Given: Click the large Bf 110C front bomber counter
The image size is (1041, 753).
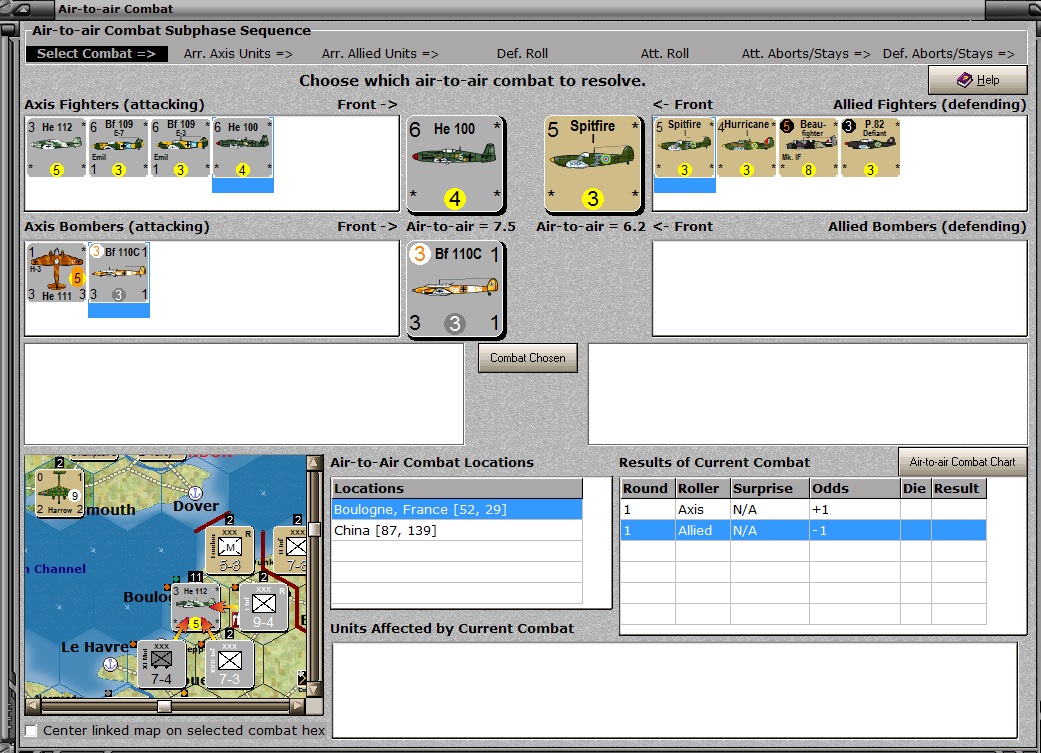Looking at the screenshot, I should (x=455, y=290).
